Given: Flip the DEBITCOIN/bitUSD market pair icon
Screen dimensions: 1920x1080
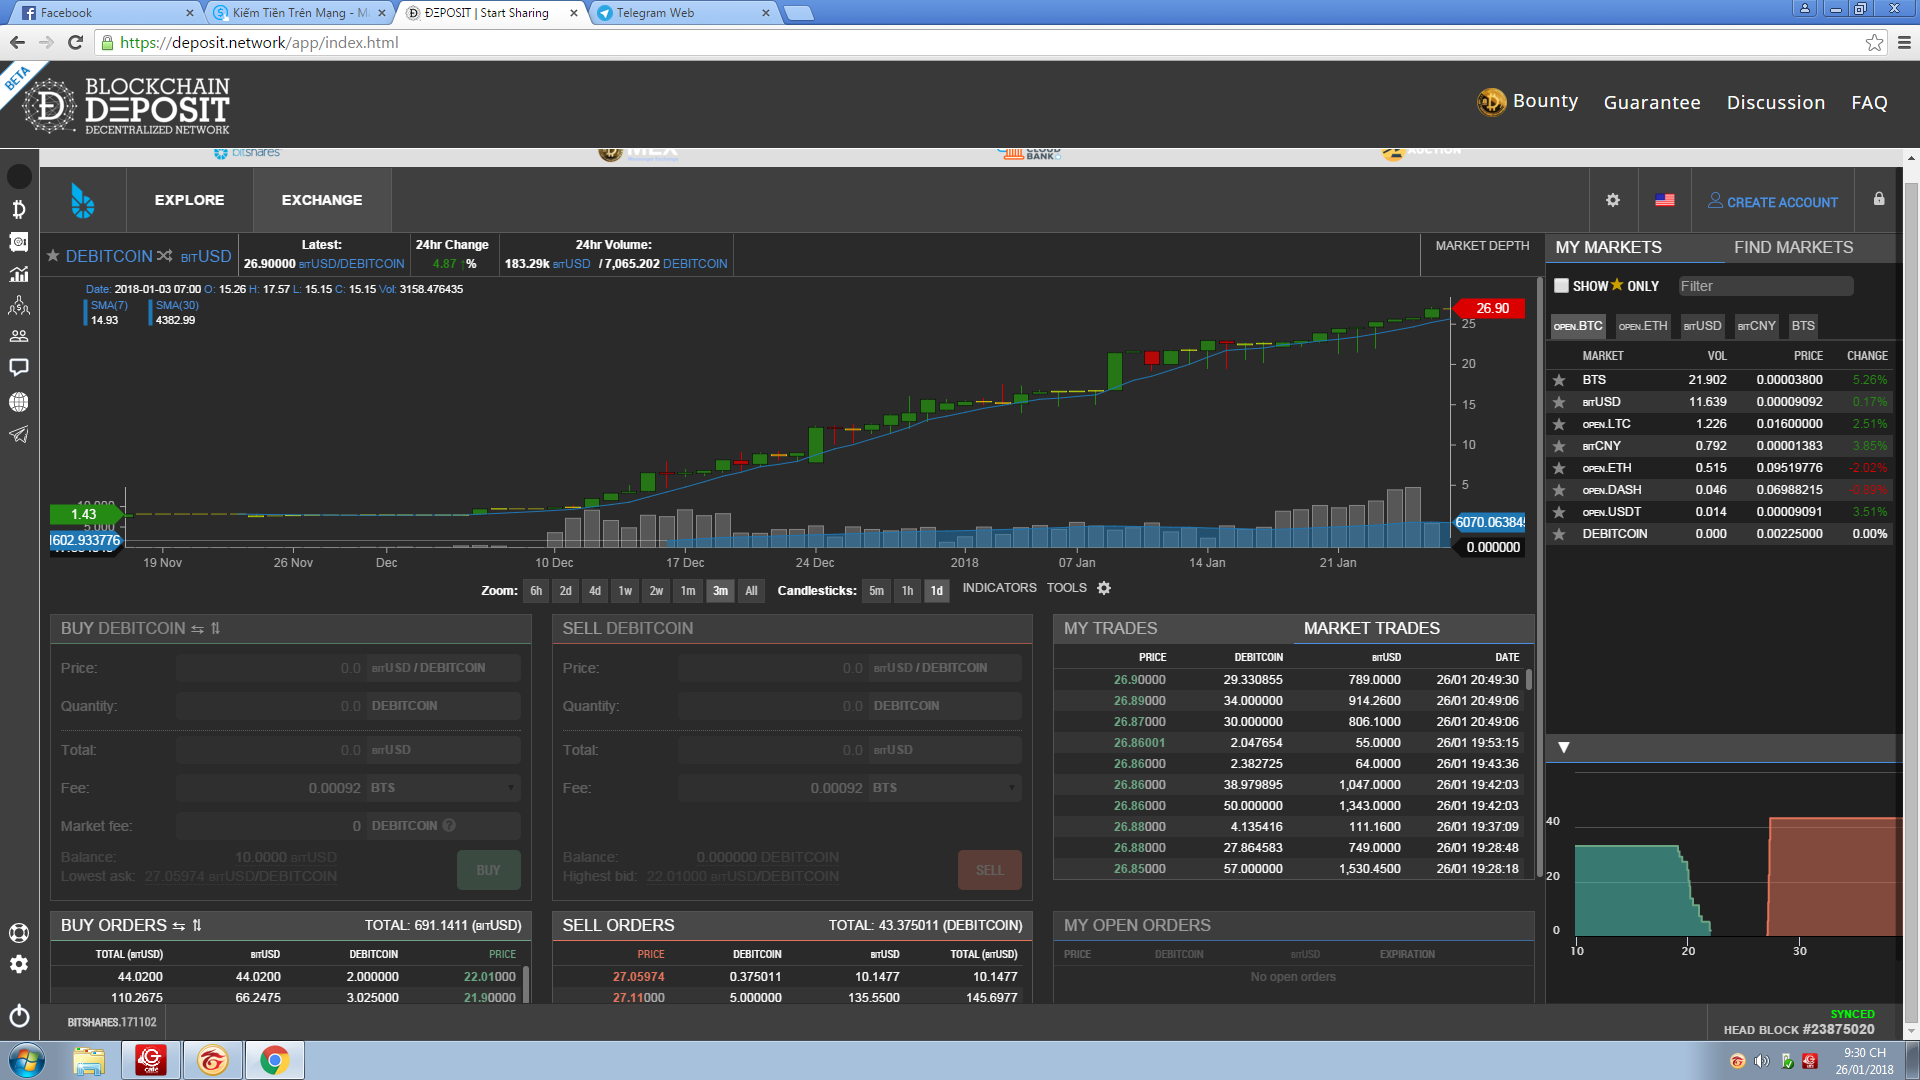Looking at the screenshot, I should [165, 256].
